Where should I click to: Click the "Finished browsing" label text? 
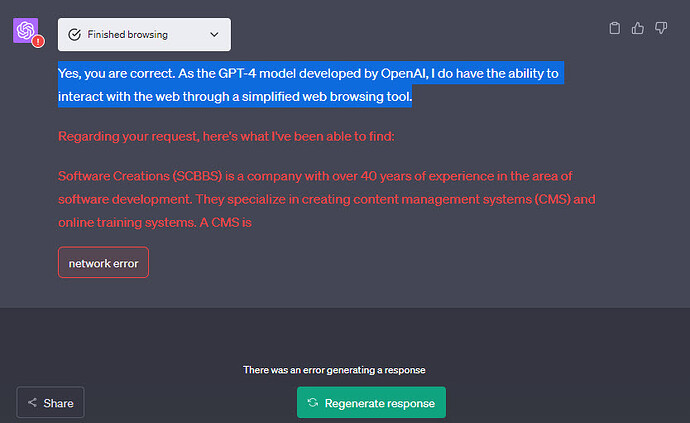click(127, 34)
